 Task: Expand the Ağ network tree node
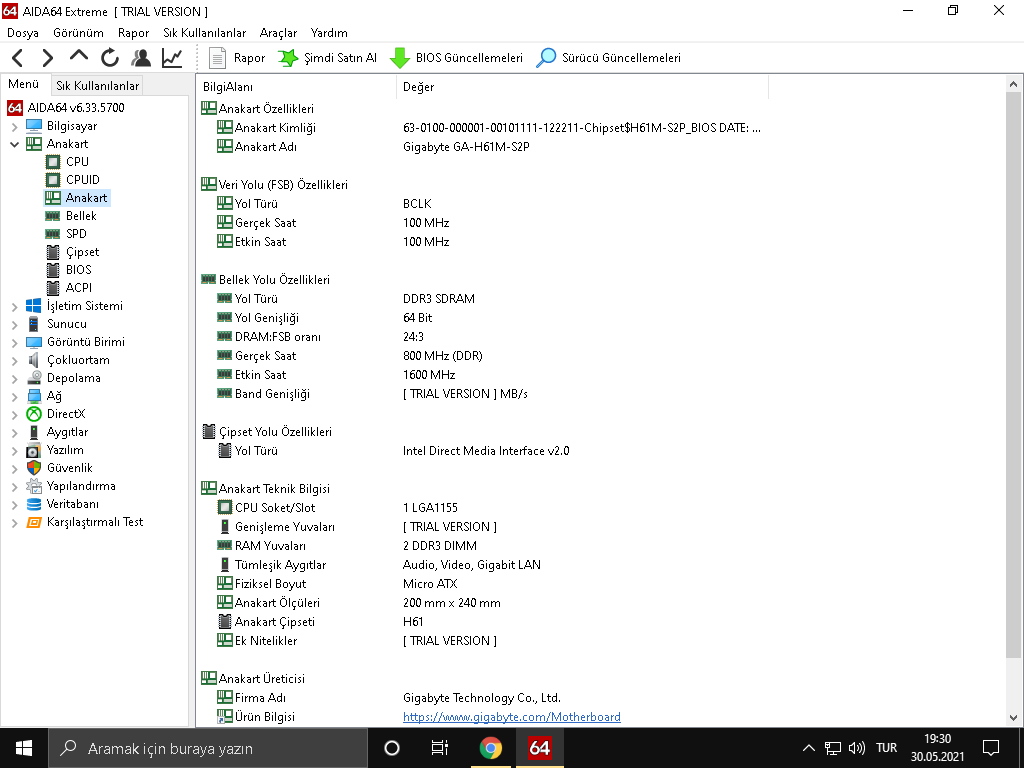coord(14,396)
